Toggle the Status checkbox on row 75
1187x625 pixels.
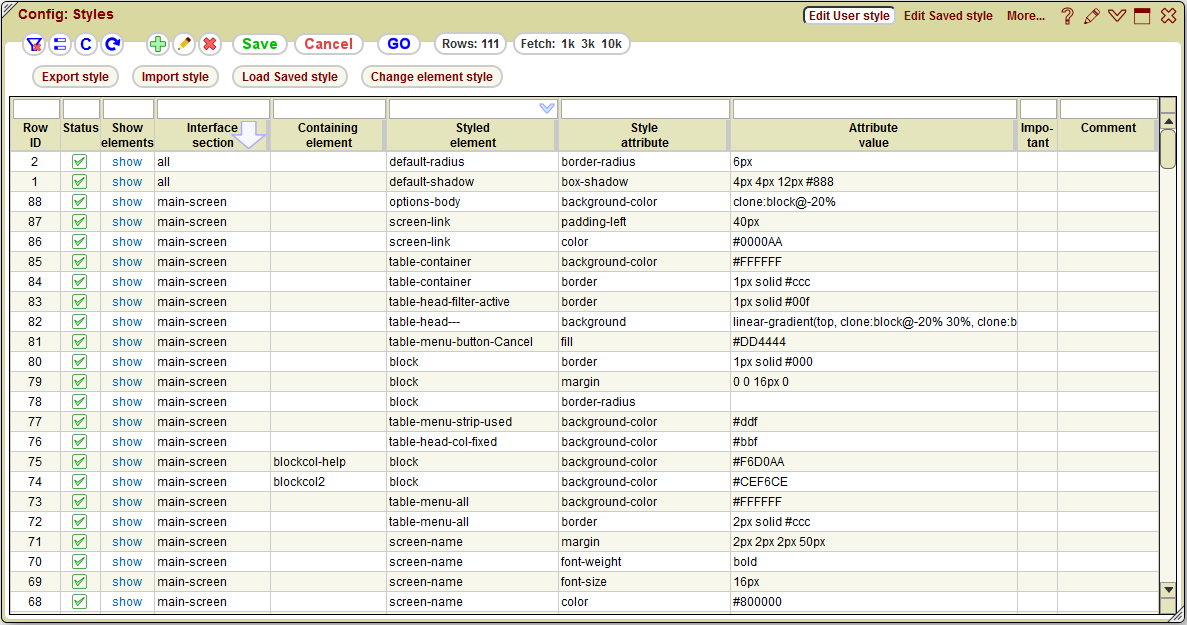(x=79, y=462)
